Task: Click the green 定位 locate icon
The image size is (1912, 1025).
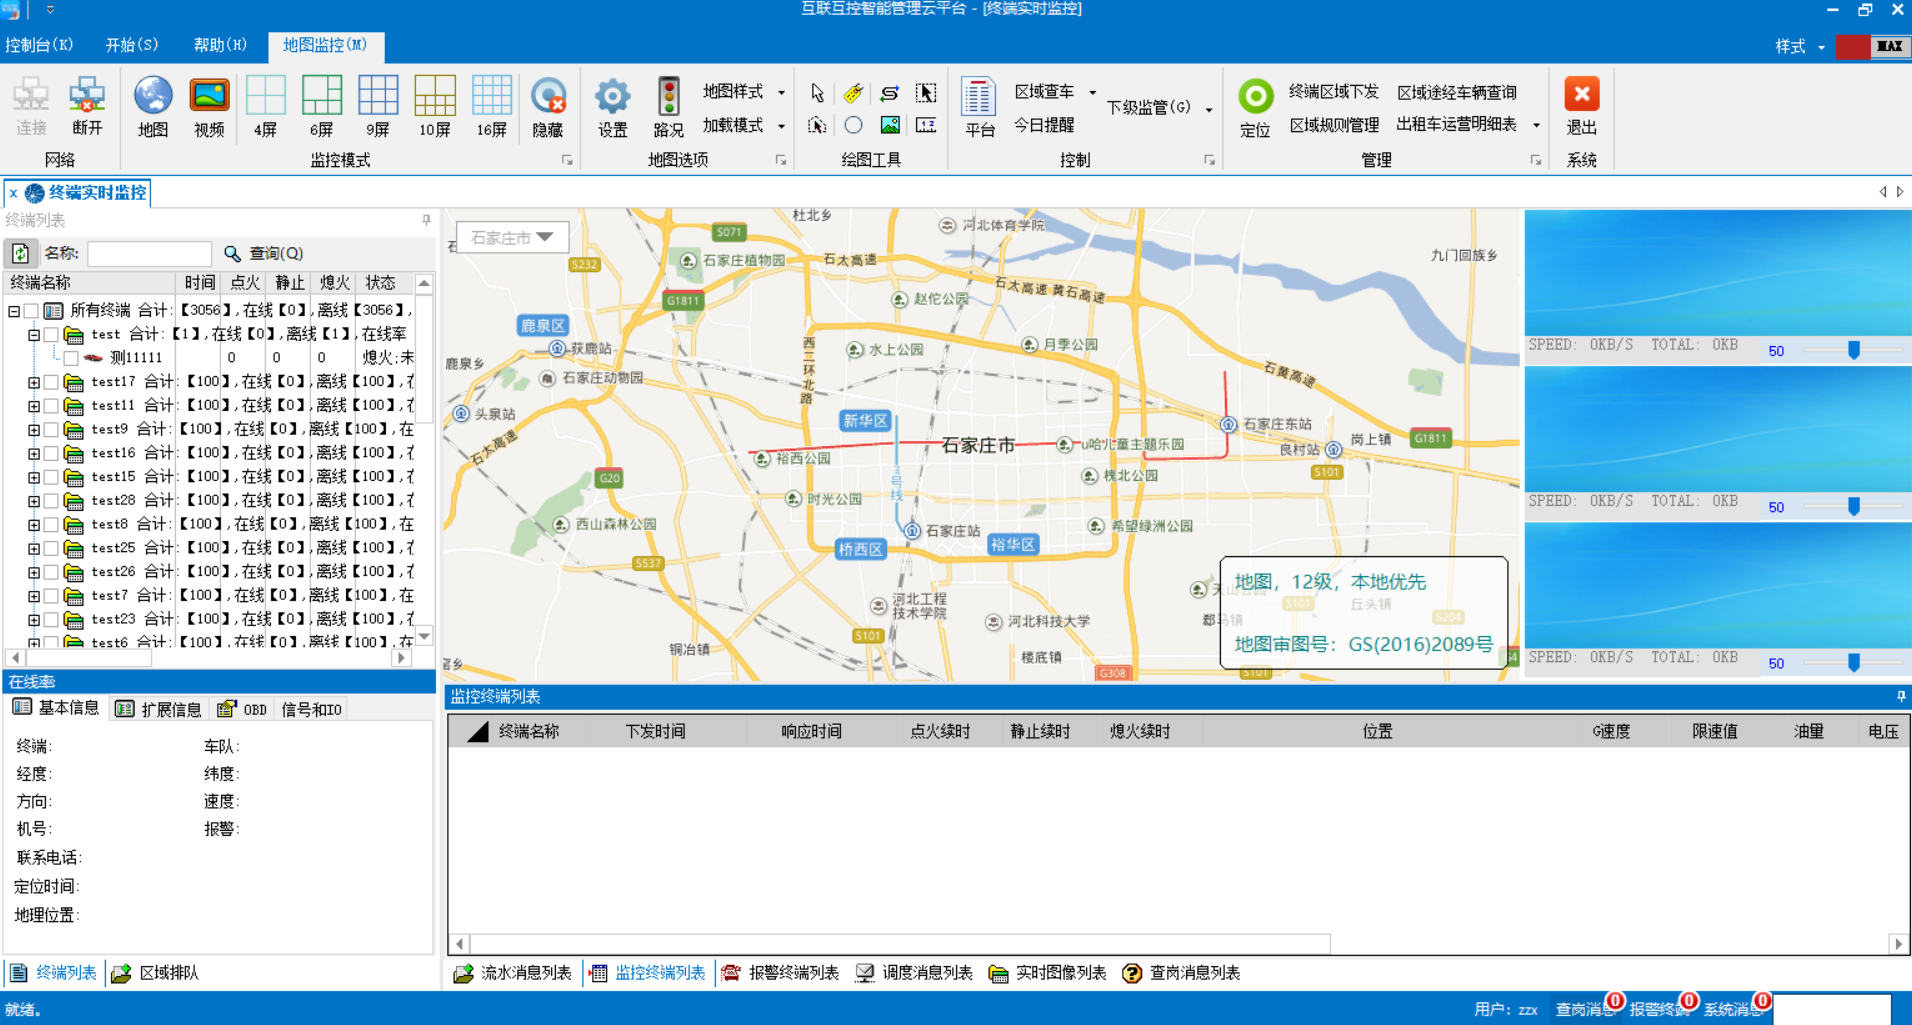Action: (x=1255, y=106)
